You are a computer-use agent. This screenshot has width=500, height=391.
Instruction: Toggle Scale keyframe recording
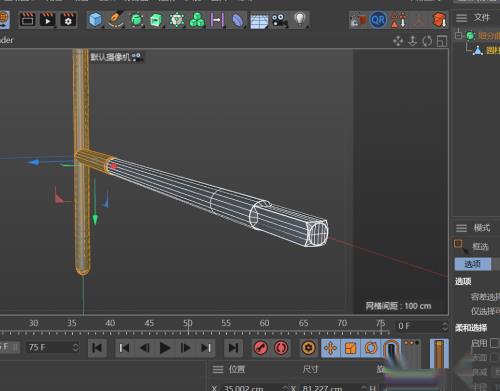coord(350,348)
